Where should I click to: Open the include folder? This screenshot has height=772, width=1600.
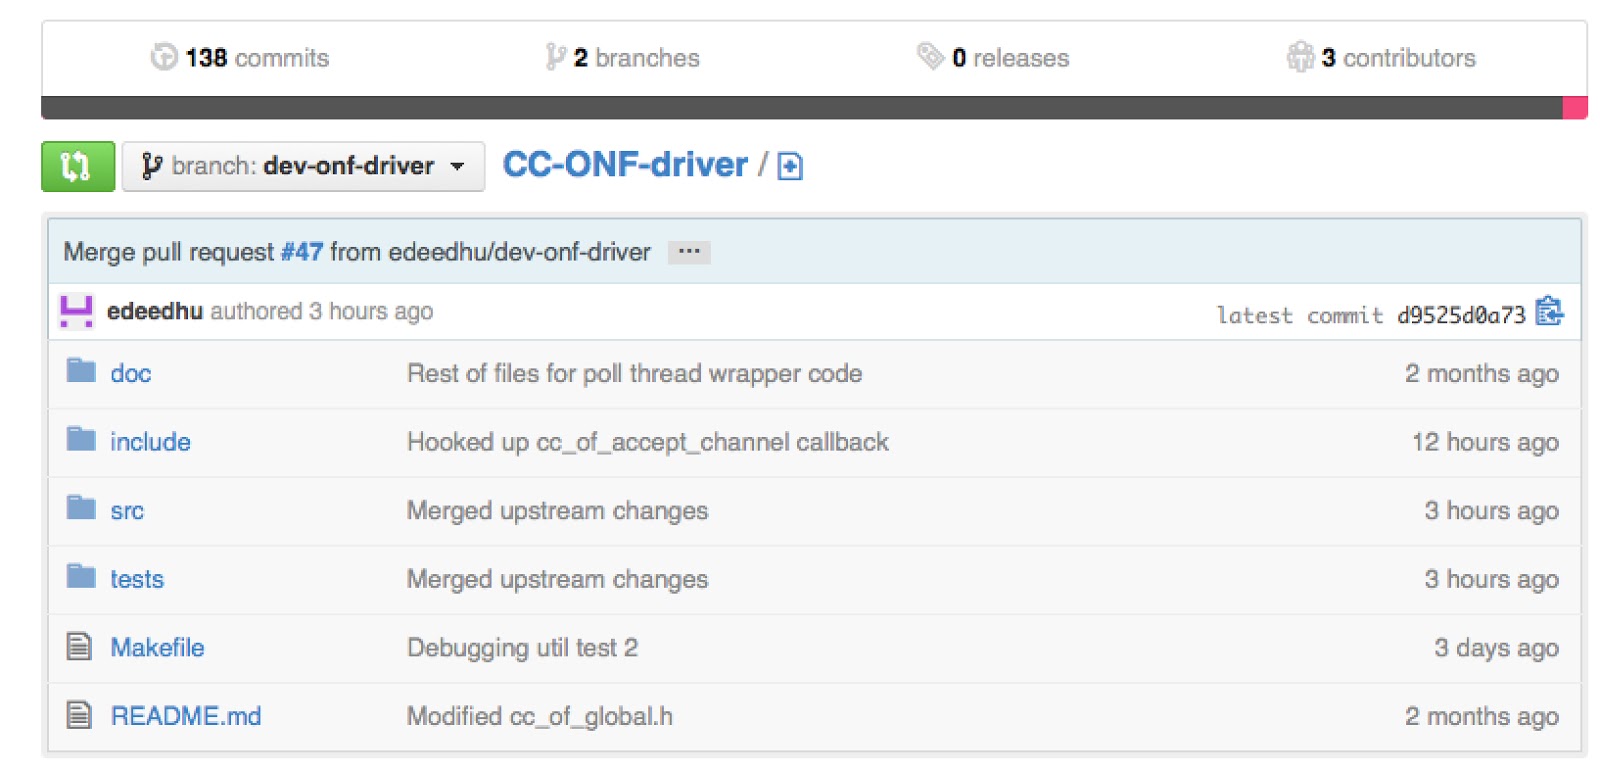click(x=150, y=442)
